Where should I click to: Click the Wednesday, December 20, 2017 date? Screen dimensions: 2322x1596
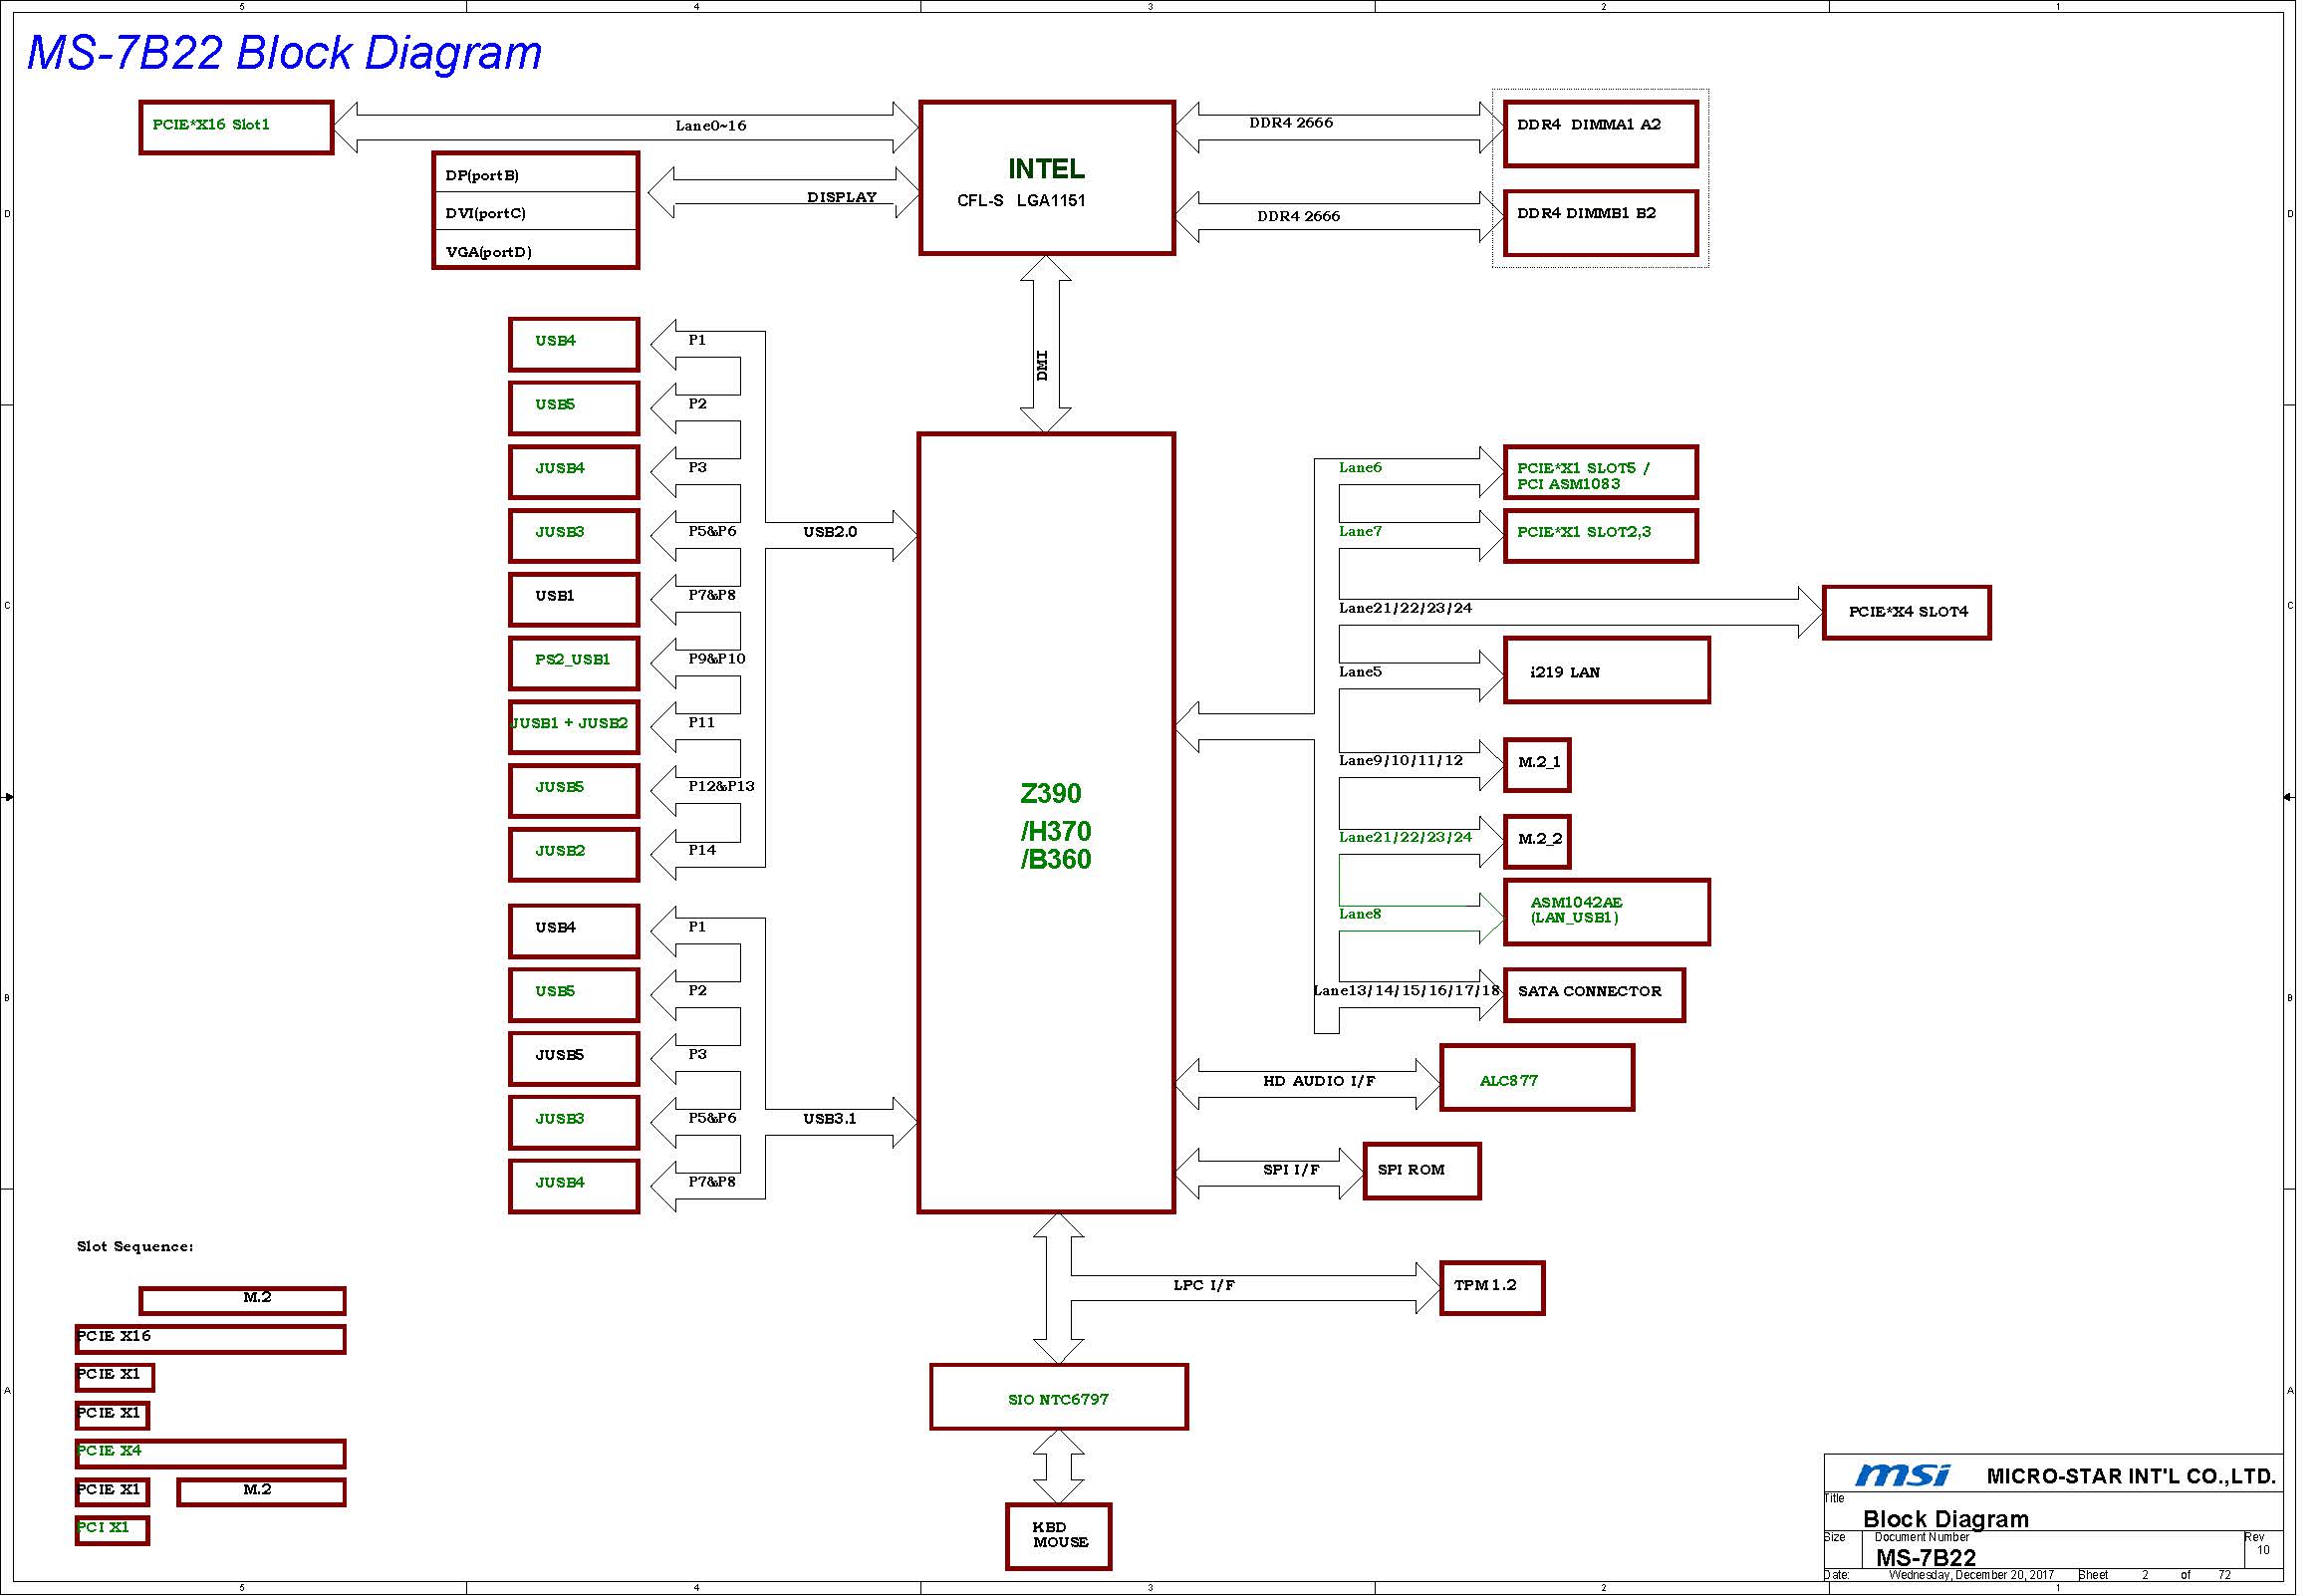pyautogui.click(x=1970, y=1575)
